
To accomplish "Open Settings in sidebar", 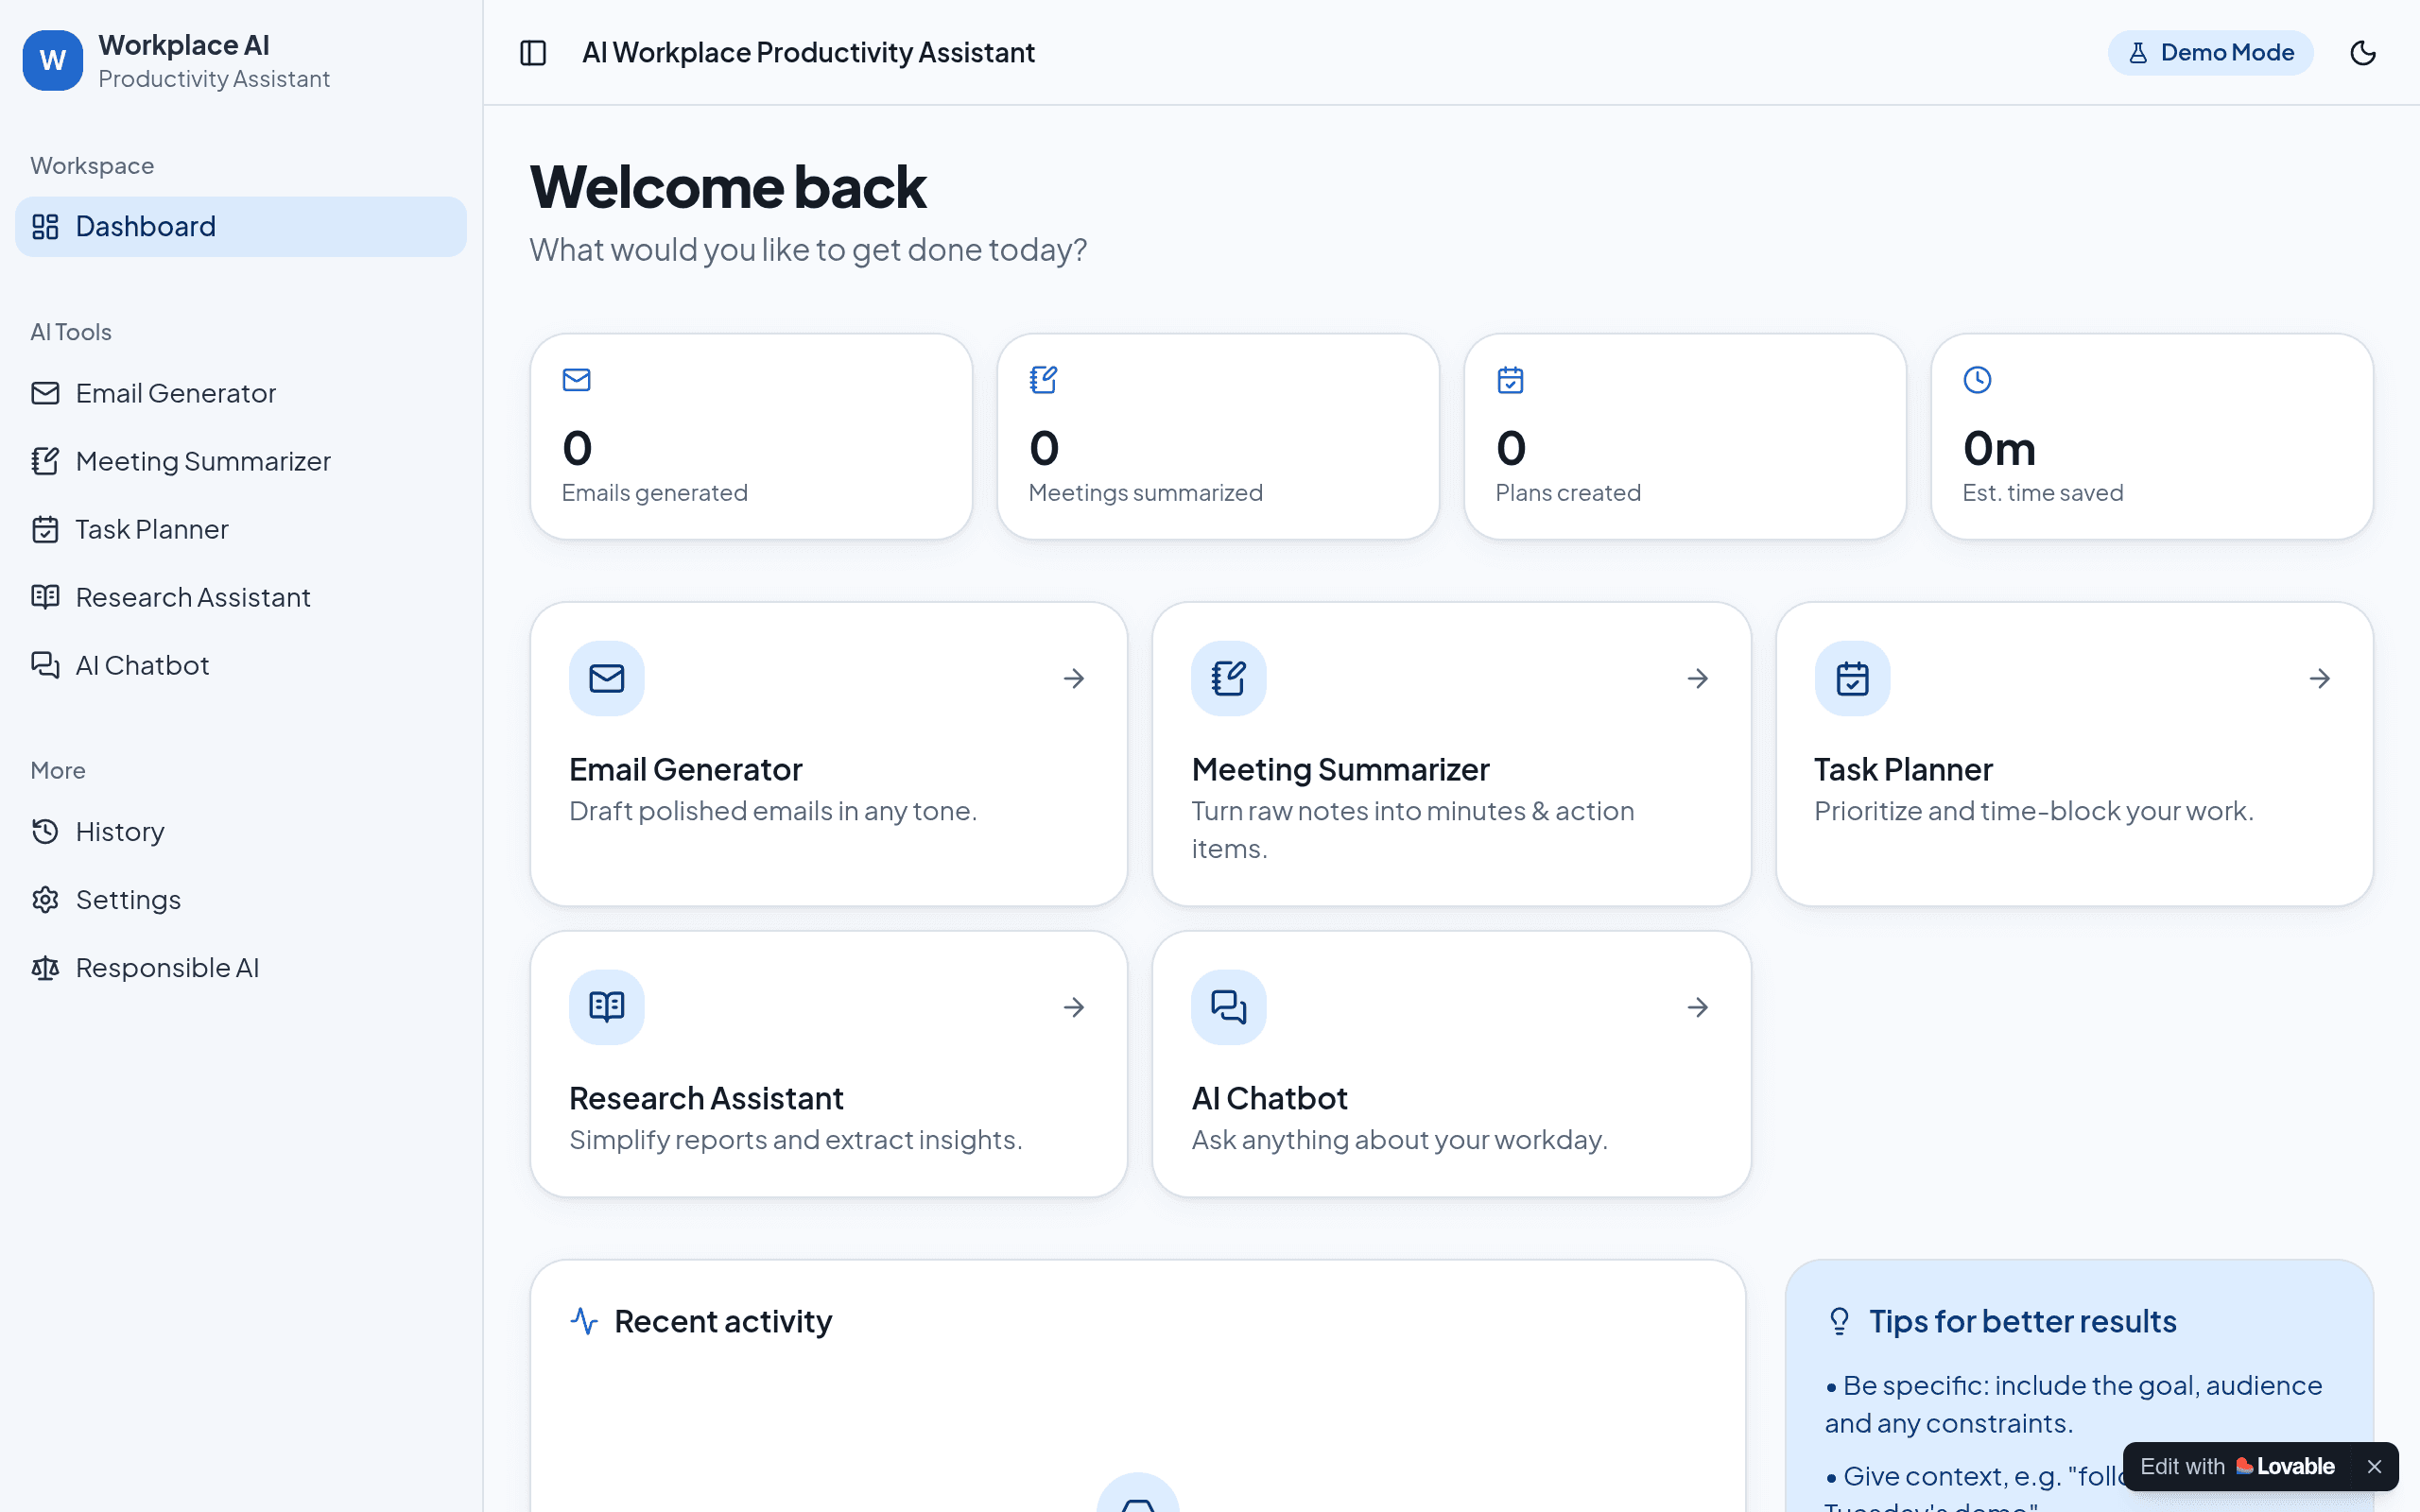I will (241, 900).
